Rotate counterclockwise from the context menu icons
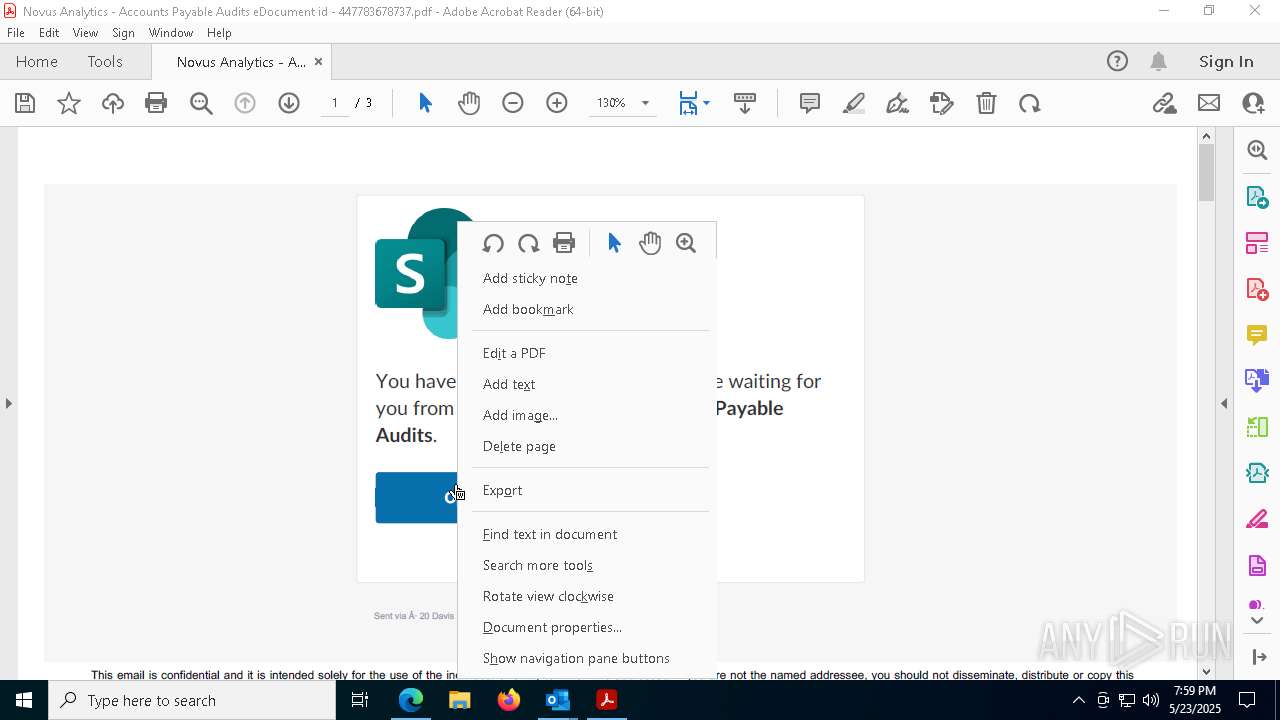1280x720 pixels. point(493,243)
